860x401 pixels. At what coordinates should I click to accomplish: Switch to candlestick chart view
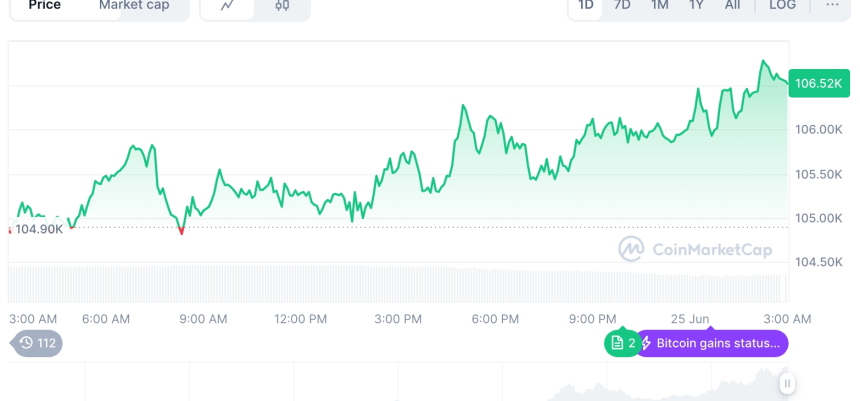point(282,5)
